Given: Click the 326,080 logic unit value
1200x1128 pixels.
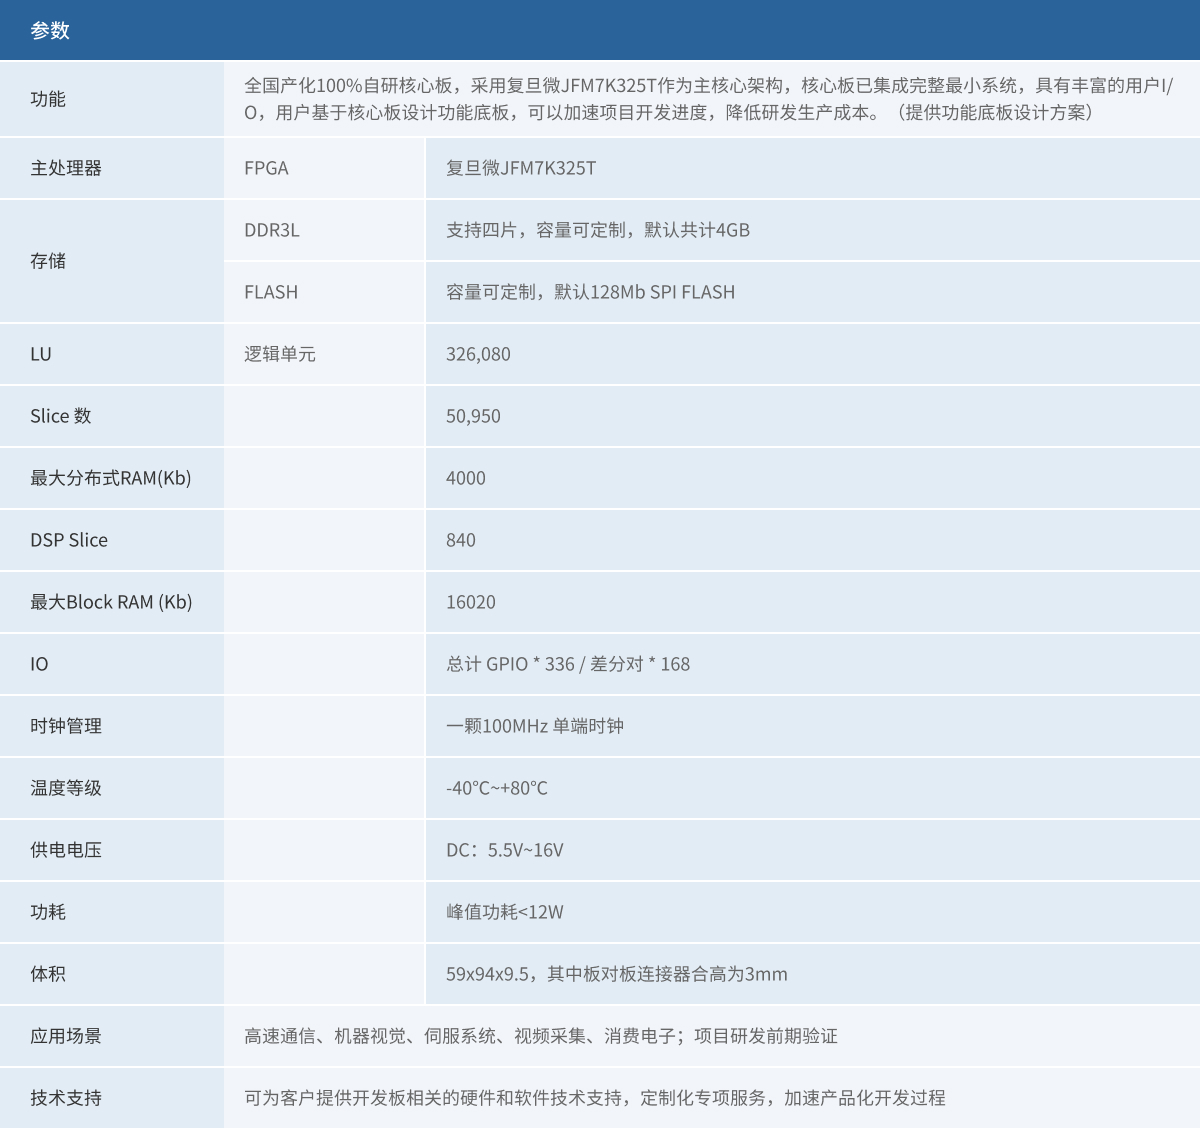Looking at the screenshot, I should (x=478, y=354).
